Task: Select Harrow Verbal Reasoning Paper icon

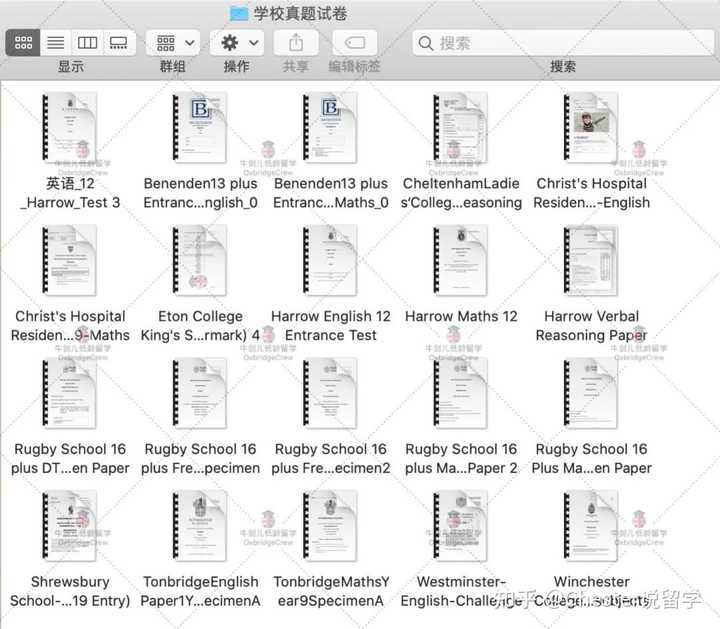Action: [x=591, y=260]
